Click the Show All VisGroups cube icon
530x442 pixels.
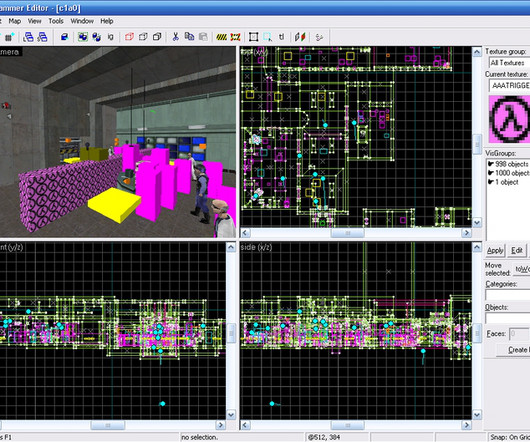pos(157,36)
